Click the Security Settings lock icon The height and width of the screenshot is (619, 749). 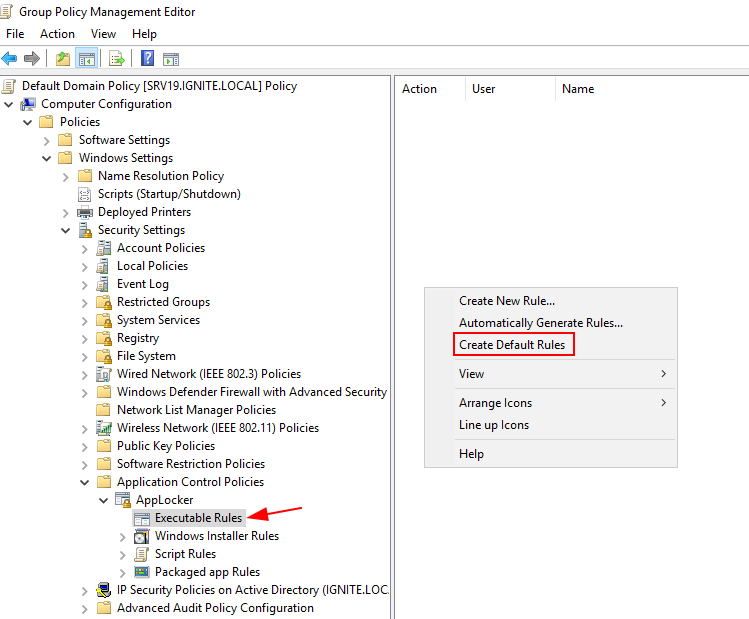pos(85,230)
